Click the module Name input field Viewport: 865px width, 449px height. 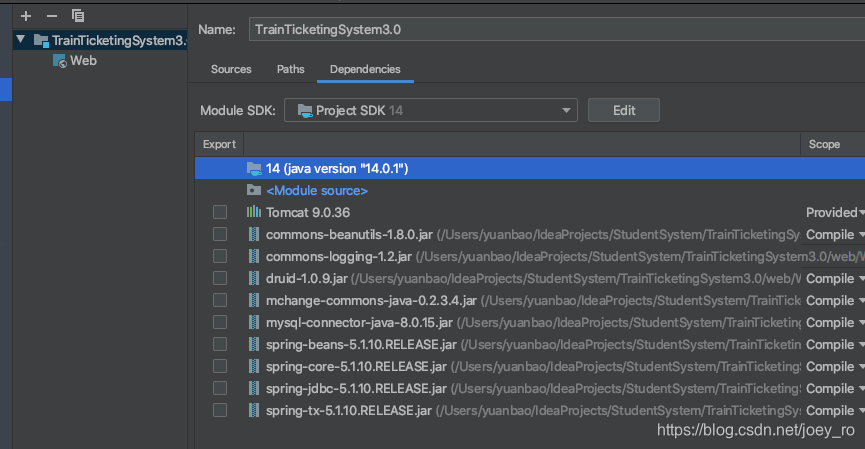(x=557, y=29)
